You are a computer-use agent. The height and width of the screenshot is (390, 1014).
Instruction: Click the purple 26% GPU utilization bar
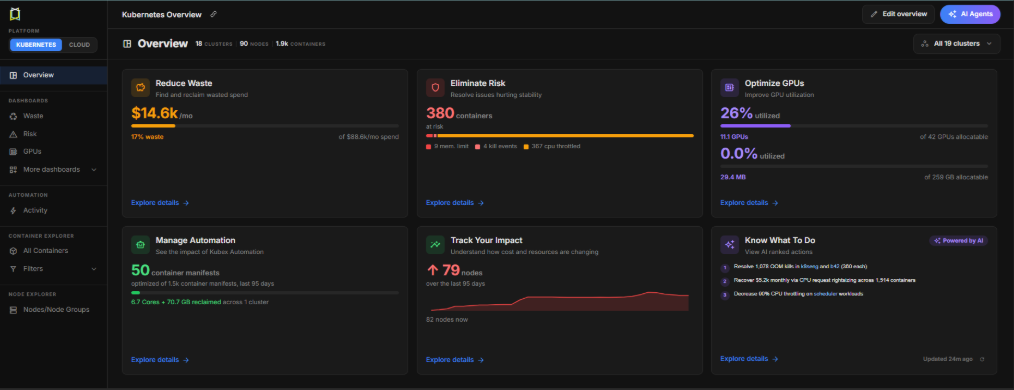(854, 125)
